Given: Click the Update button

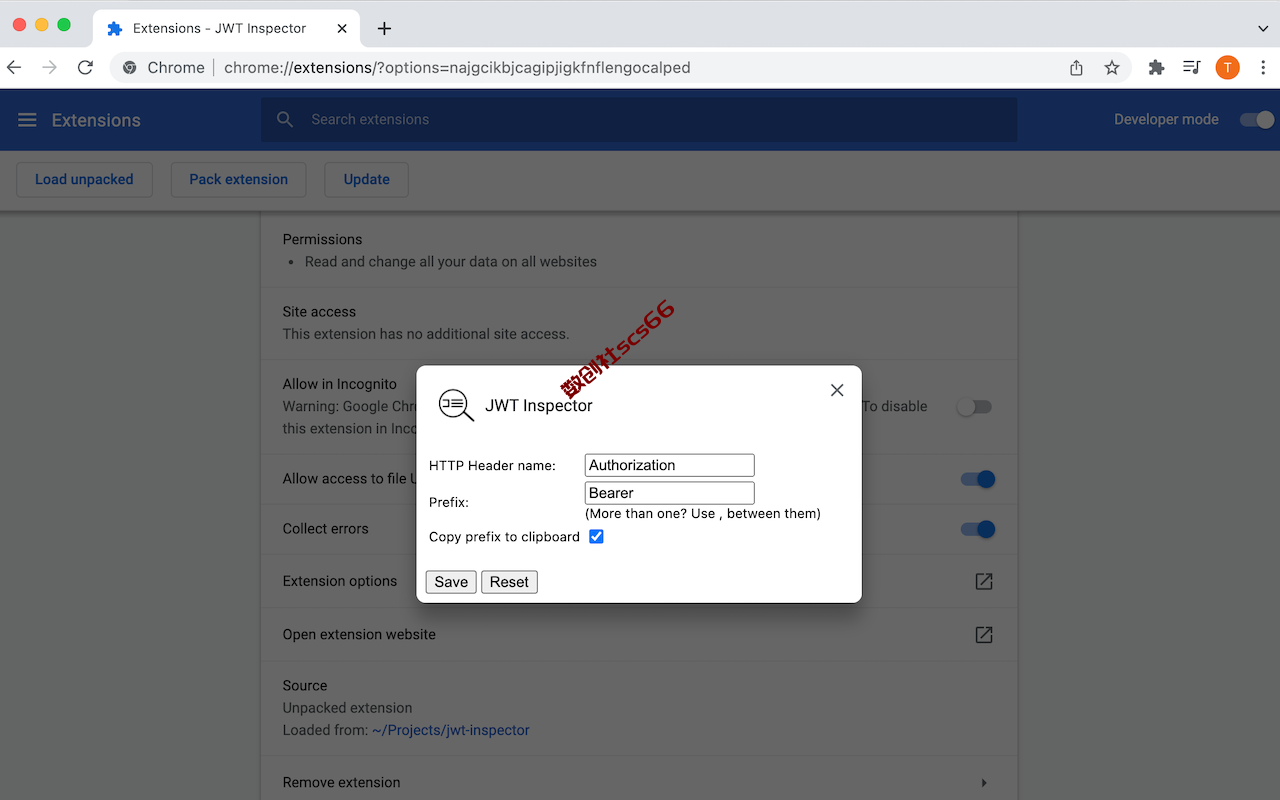Looking at the screenshot, I should (x=367, y=179).
